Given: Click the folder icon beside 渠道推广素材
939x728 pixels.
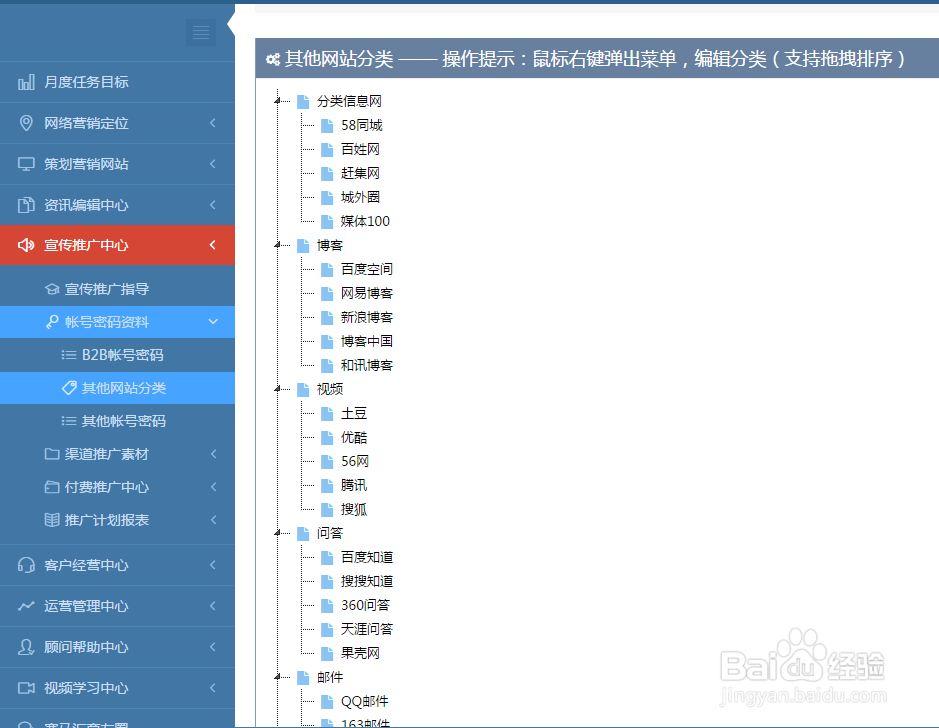Looking at the screenshot, I should [x=52, y=454].
